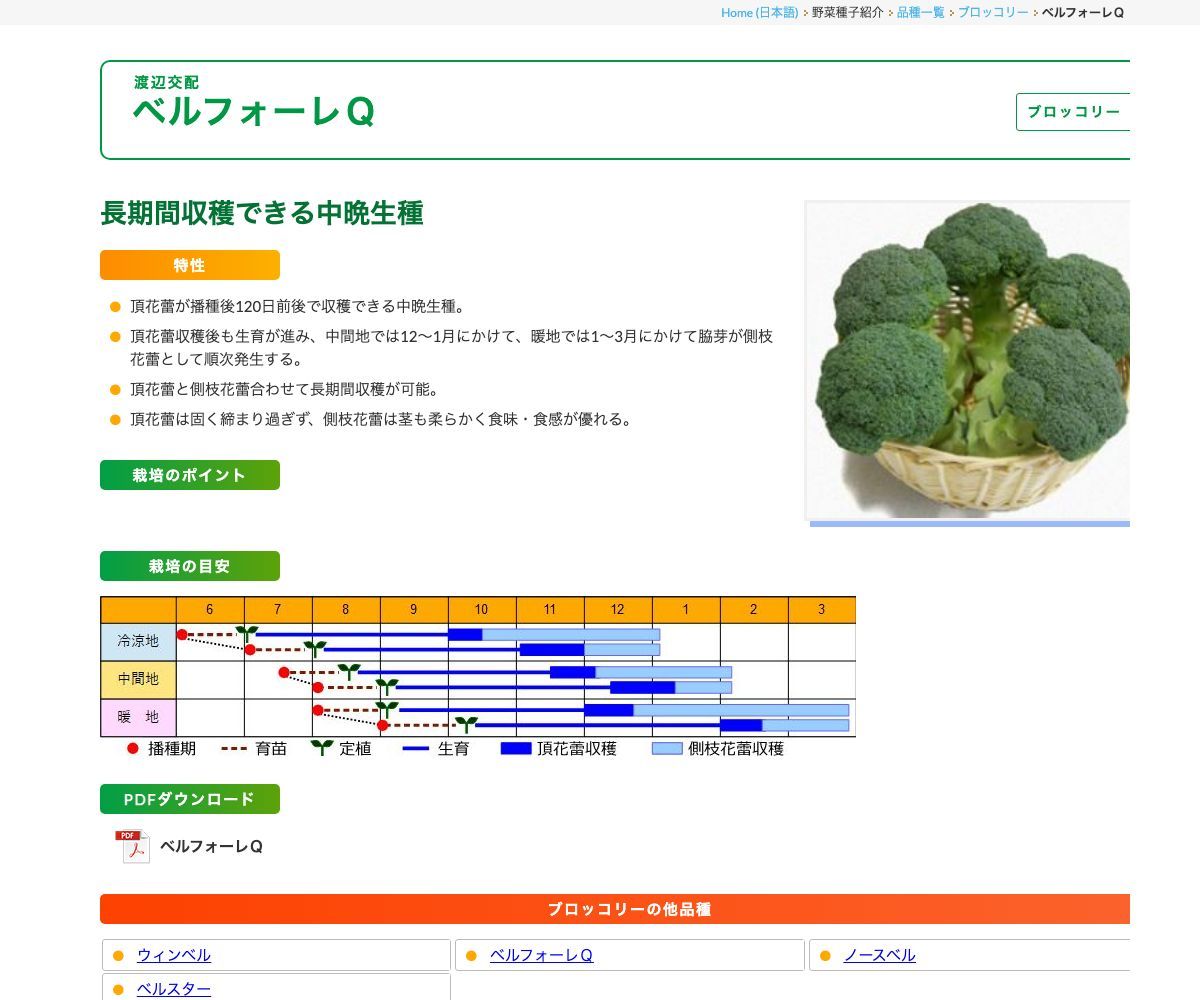
Task: Click the solid blue 生育 line legend marker
Action: [414, 747]
